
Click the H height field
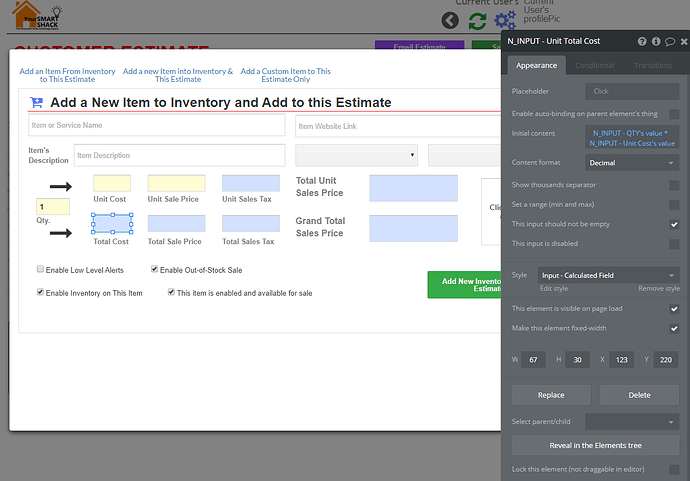pyautogui.click(x=577, y=360)
